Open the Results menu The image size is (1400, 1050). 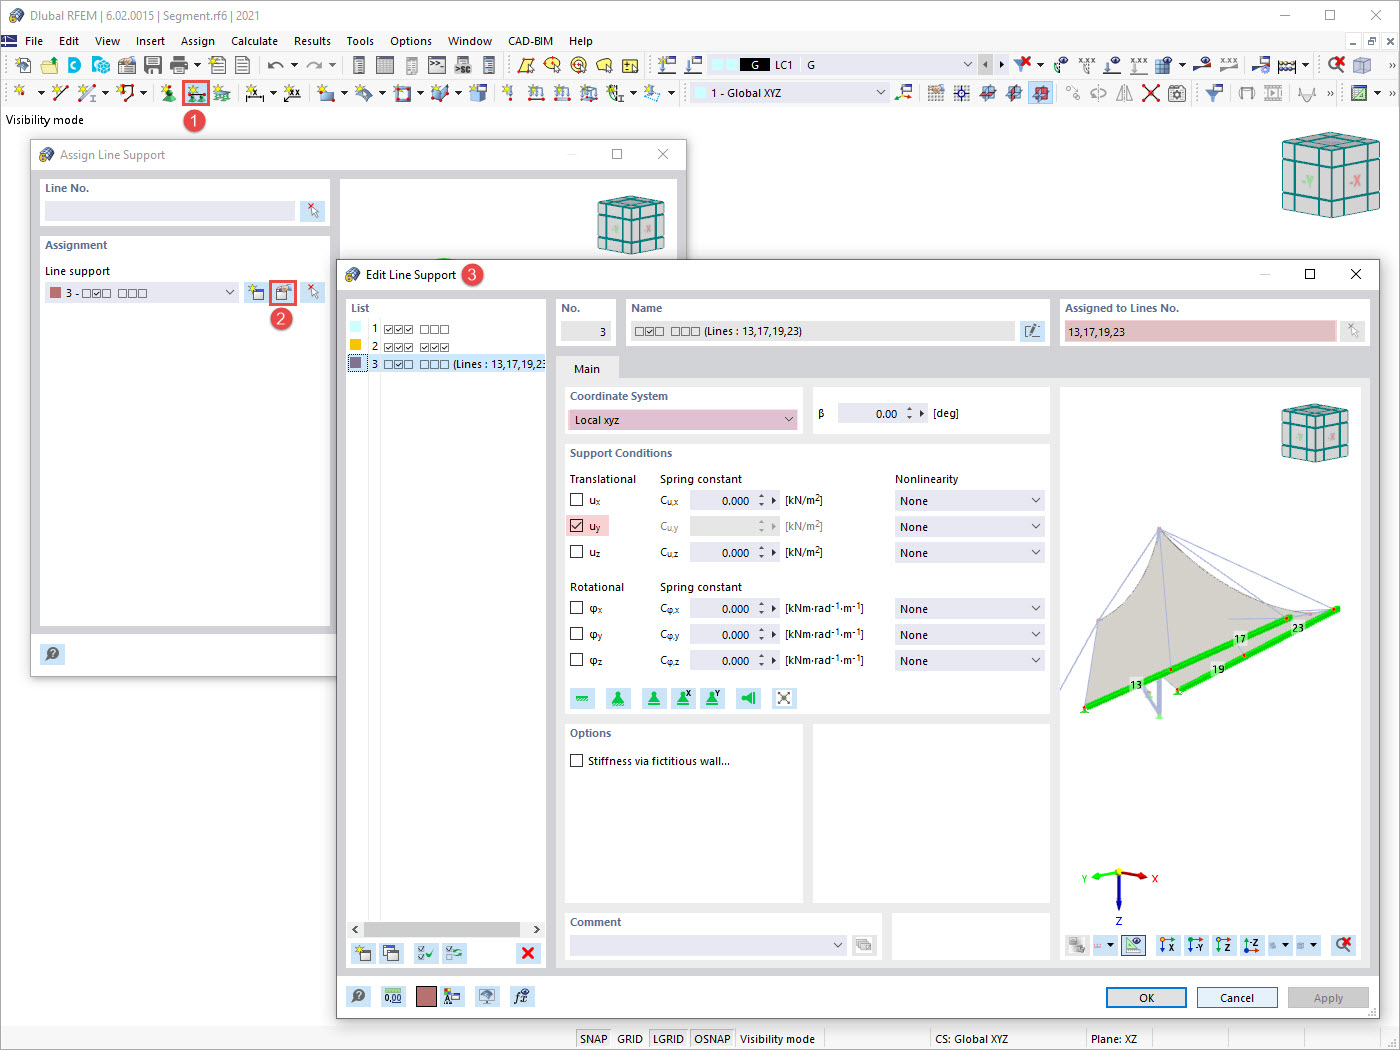[312, 41]
